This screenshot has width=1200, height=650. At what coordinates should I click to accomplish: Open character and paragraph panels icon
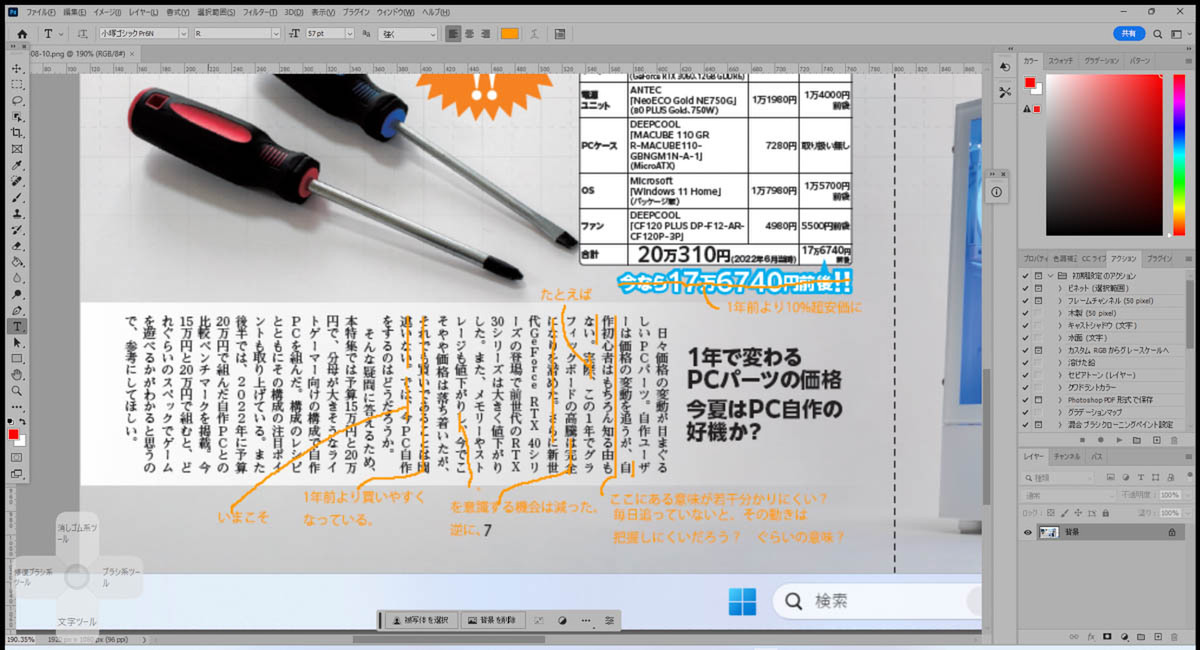click(x=558, y=33)
